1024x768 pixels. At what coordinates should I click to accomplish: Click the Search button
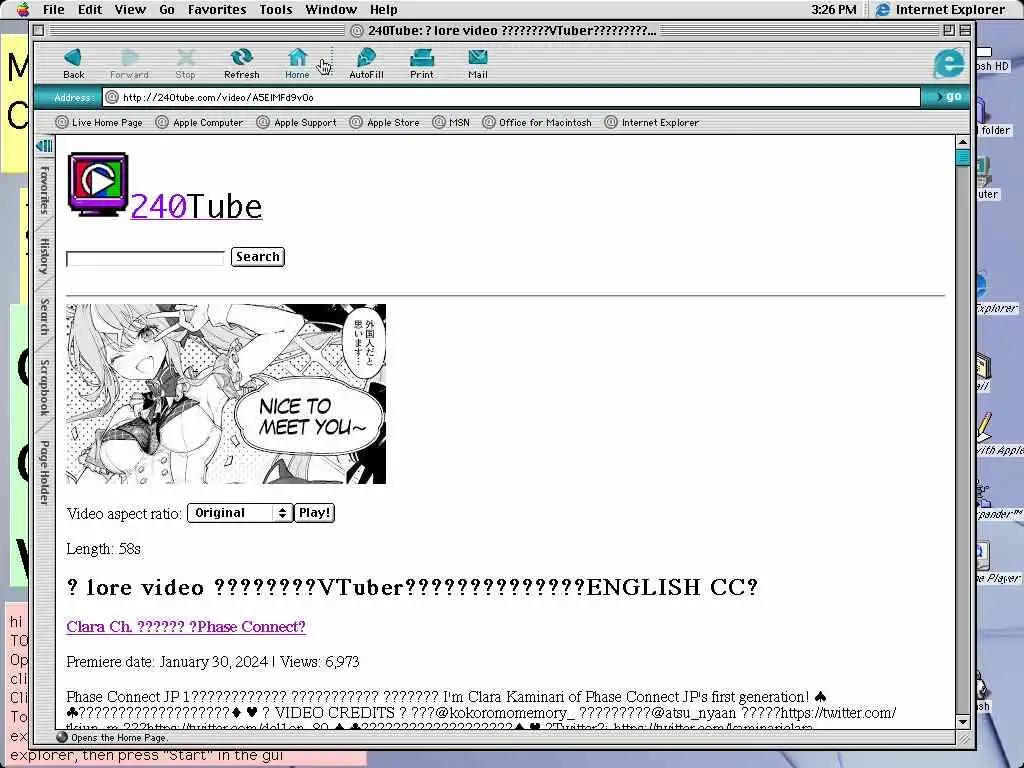pyautogui.click(x=258, y=257)
